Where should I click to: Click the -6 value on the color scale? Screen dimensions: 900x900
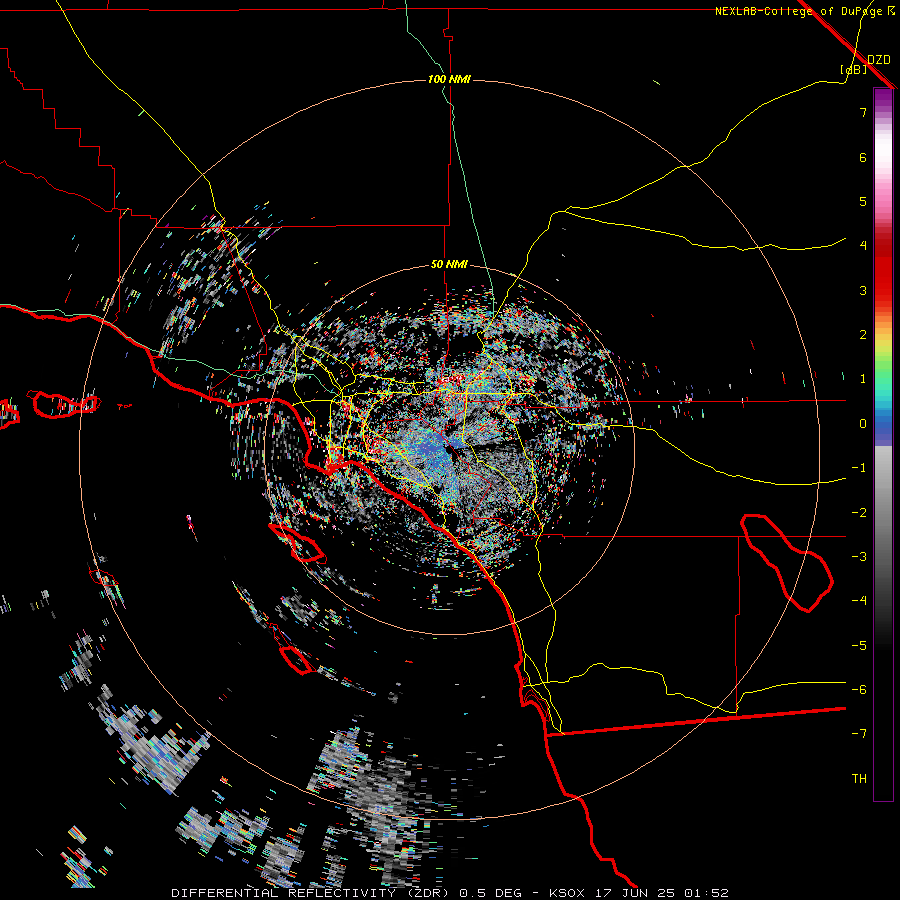(859, 690)
